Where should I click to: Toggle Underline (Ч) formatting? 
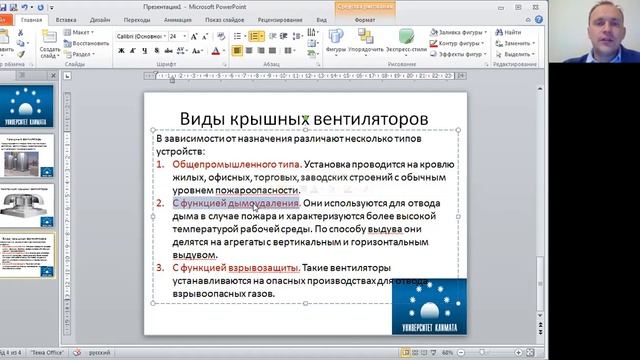click(144, 51)
